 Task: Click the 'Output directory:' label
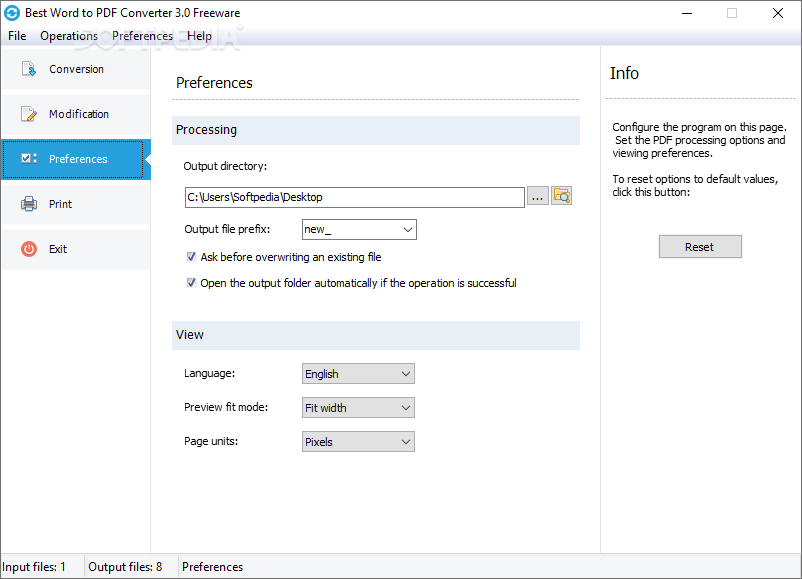point(225,166)
